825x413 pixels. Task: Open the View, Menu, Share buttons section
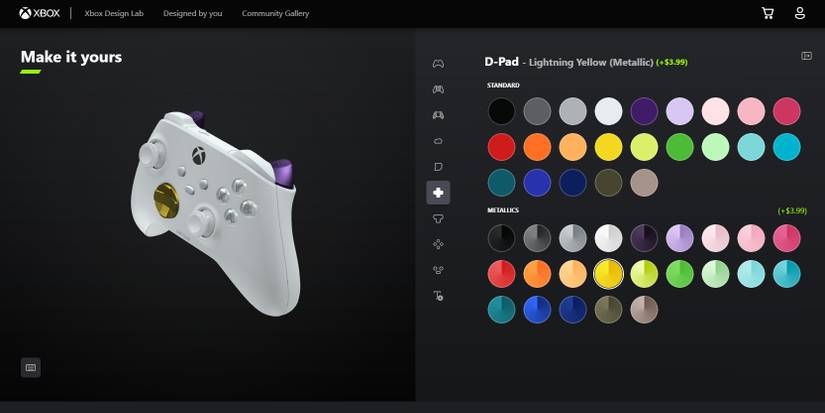click(x=438, y=270)
